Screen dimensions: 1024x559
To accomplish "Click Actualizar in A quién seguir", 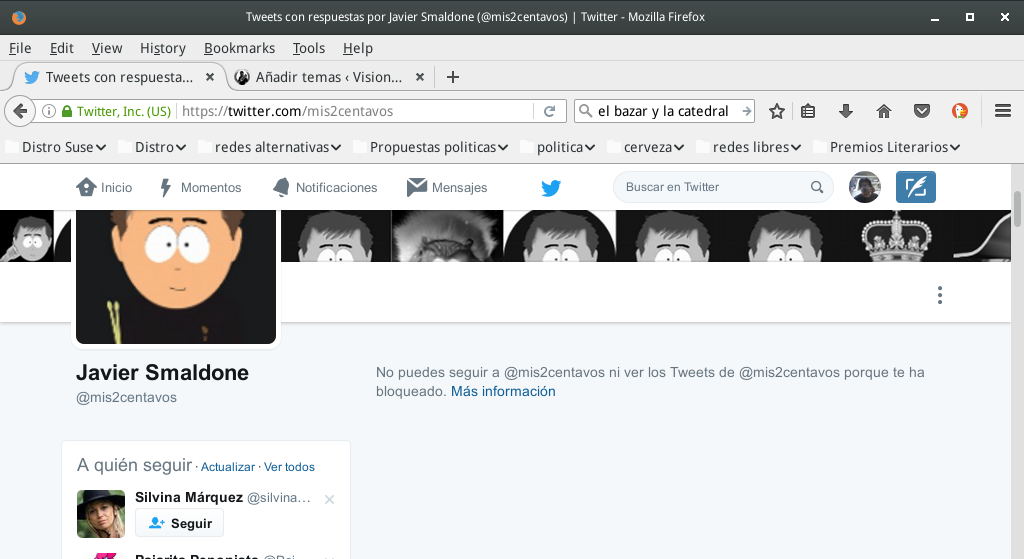I will [x=228, y=467].
